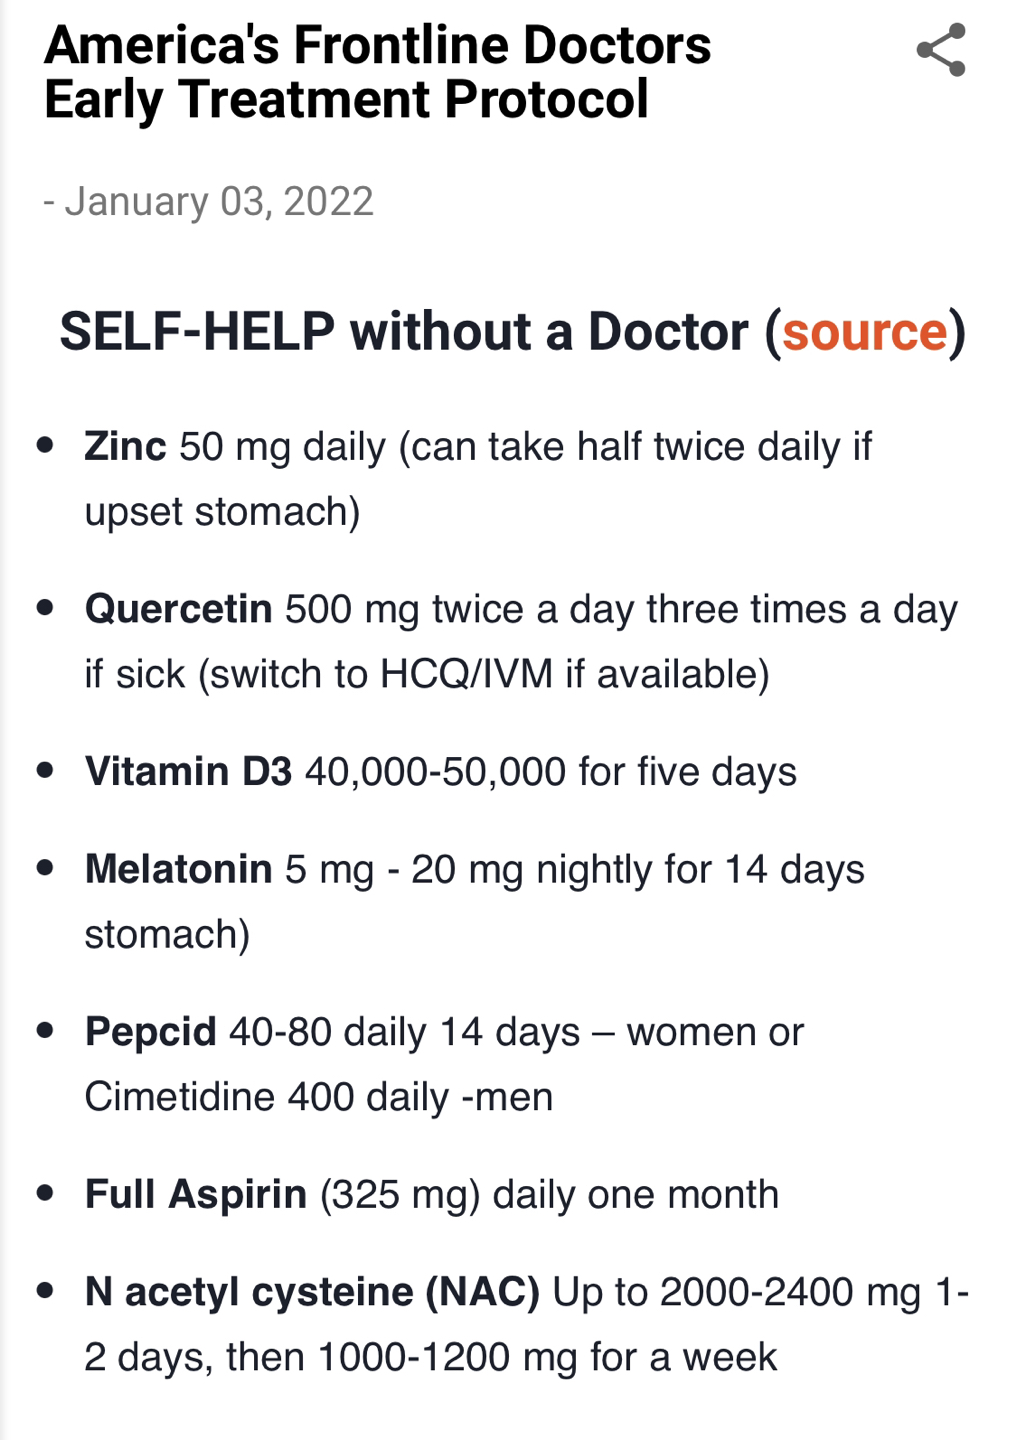1017x1440 pixels.
Task: Tap the share icon beside the title
Action: coord(941,50)
